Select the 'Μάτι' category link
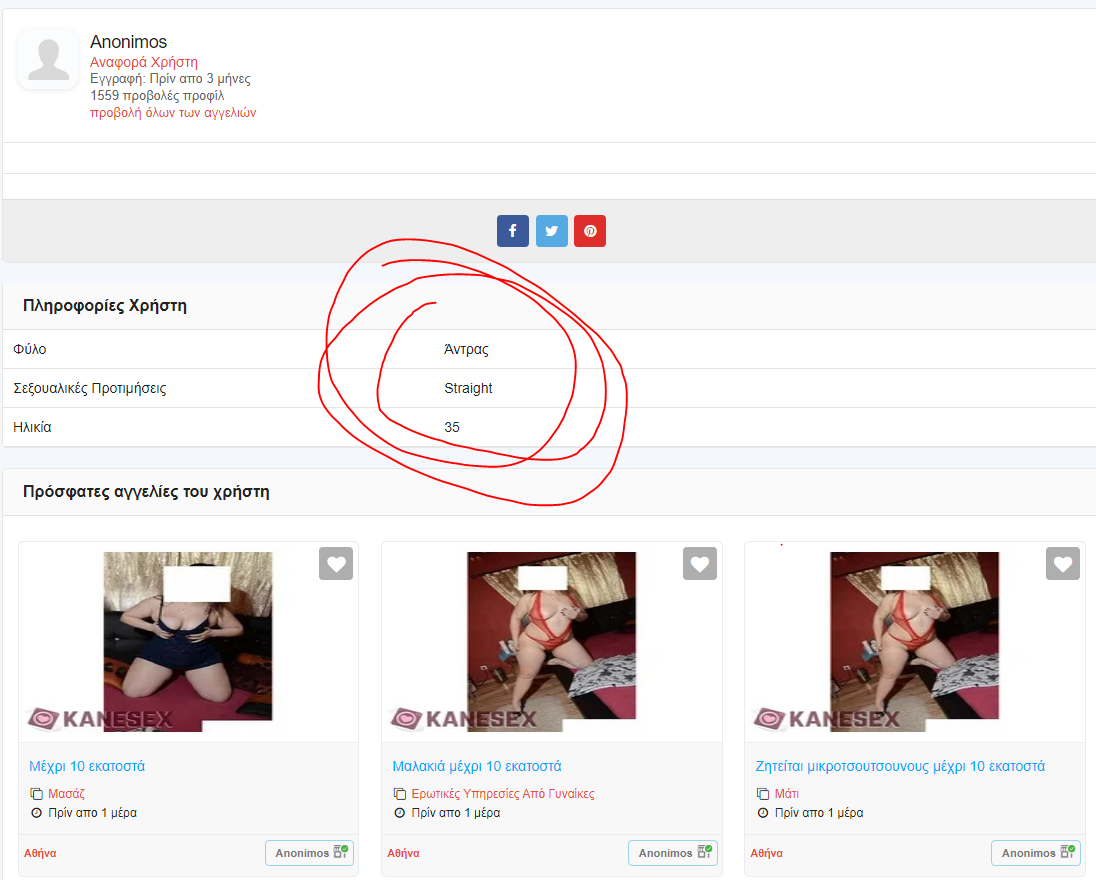Image resolution: width=1096 pixels, height=880 pixels. tap(786, 794)
